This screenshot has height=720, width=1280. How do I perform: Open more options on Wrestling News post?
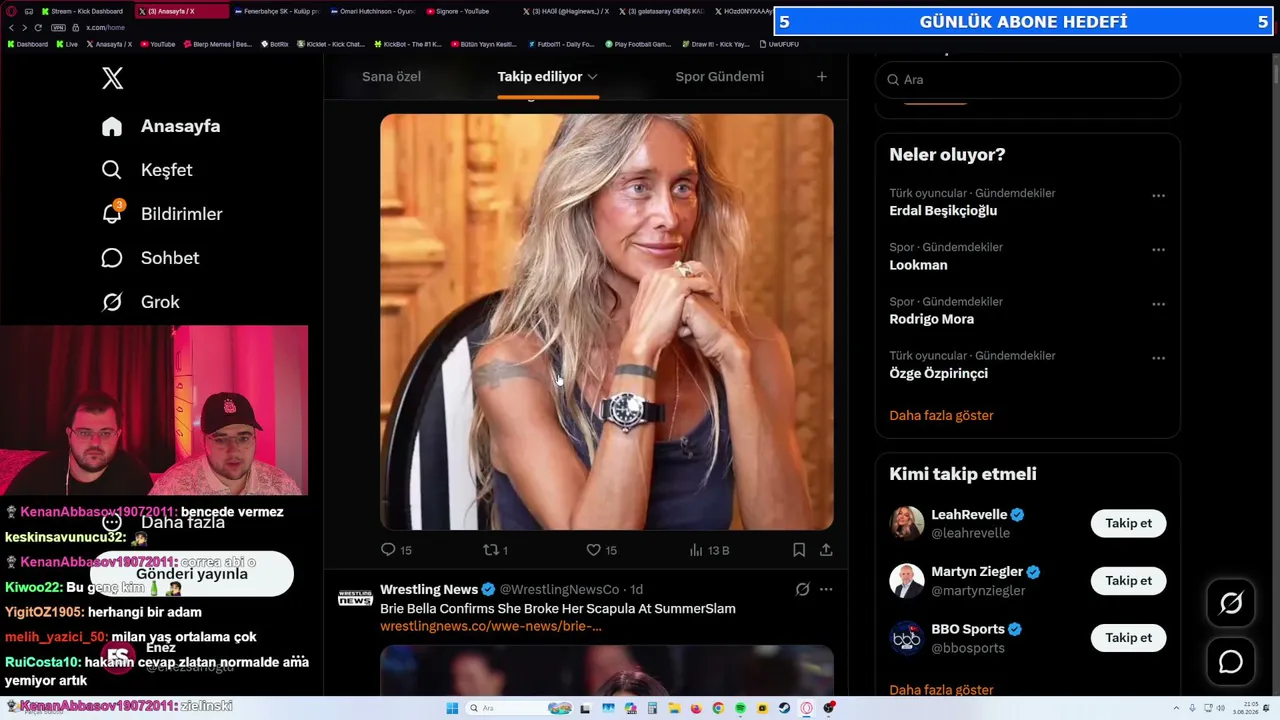point(826,589)
